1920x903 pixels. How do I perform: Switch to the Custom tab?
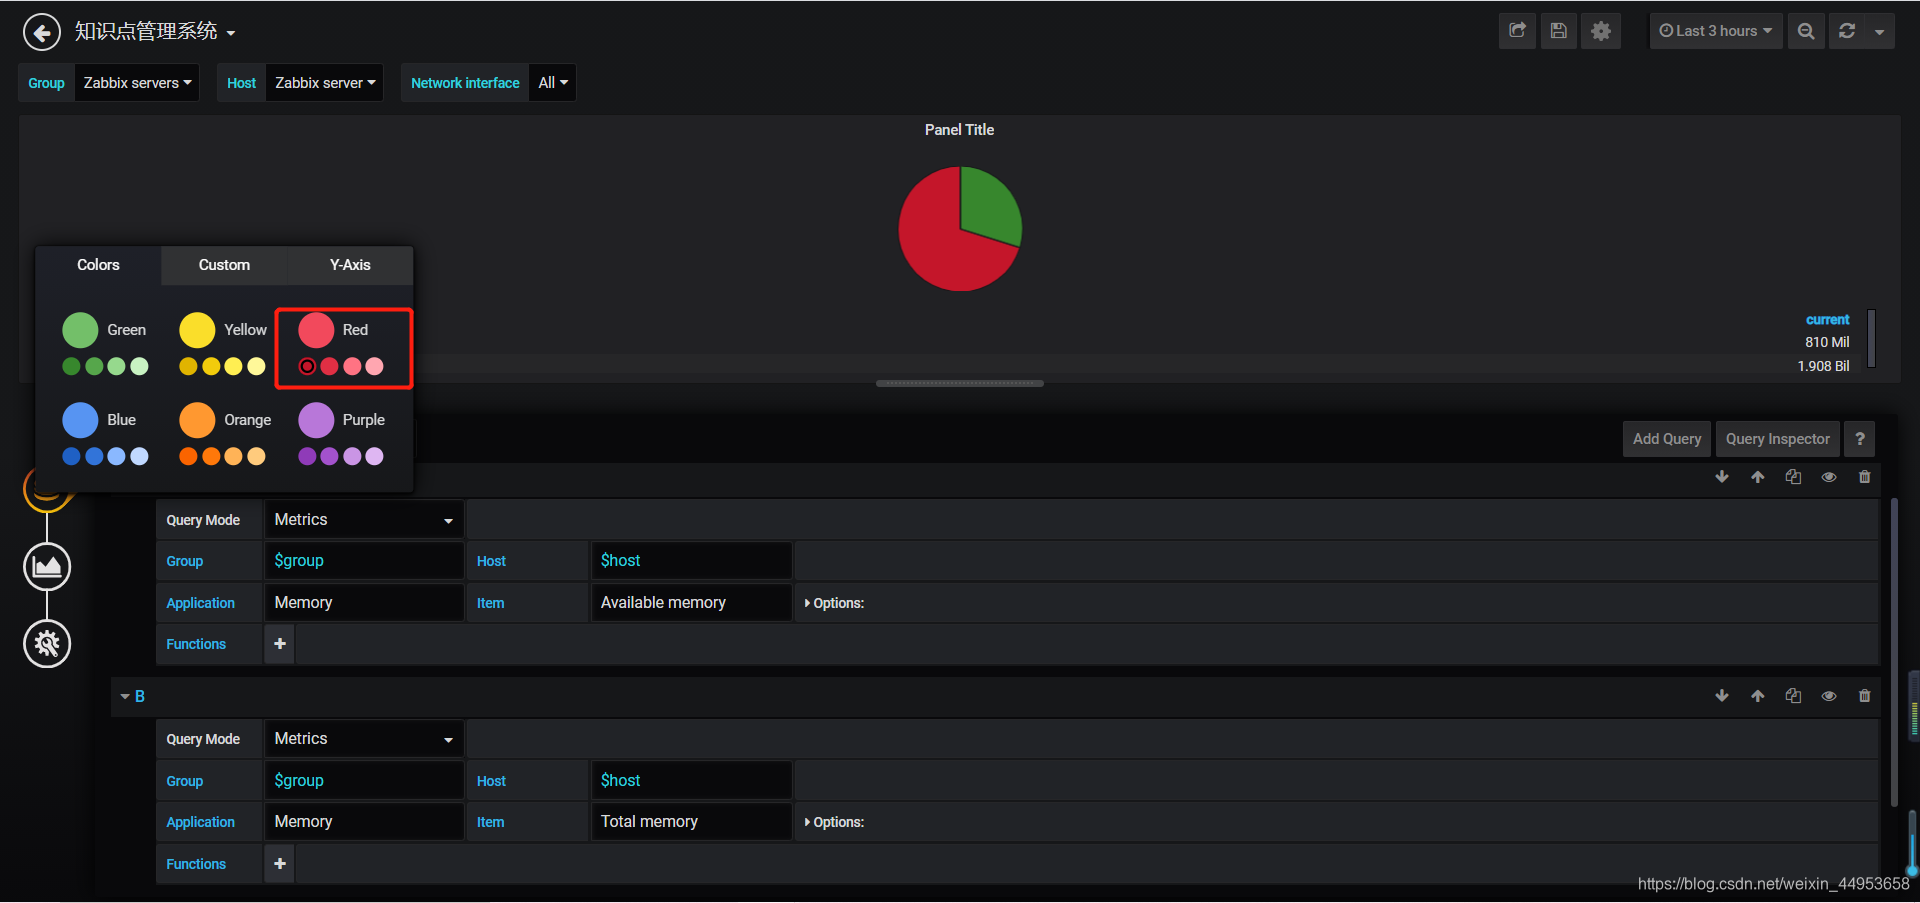tap(224, 265)
